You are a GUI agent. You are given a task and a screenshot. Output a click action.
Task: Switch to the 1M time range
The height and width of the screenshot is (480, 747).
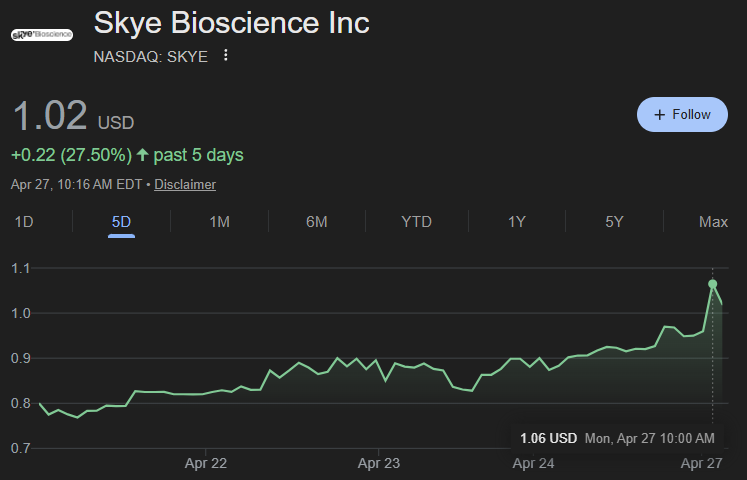[220, 222]
